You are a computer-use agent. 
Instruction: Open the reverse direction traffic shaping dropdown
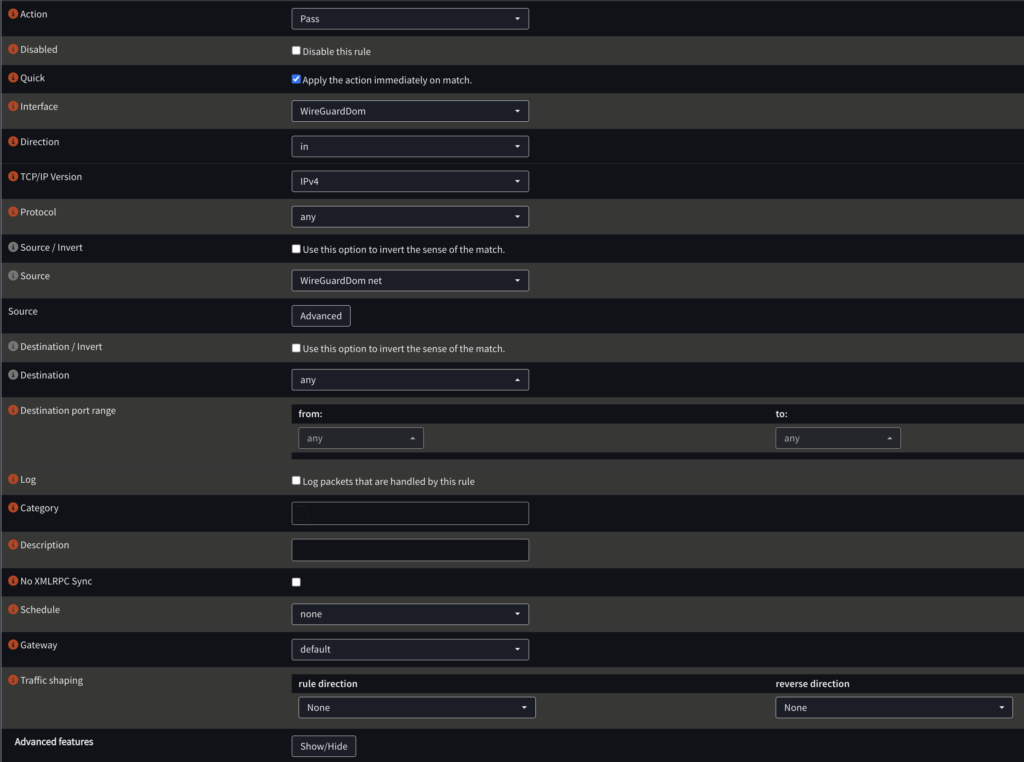(x=893, y=708)
